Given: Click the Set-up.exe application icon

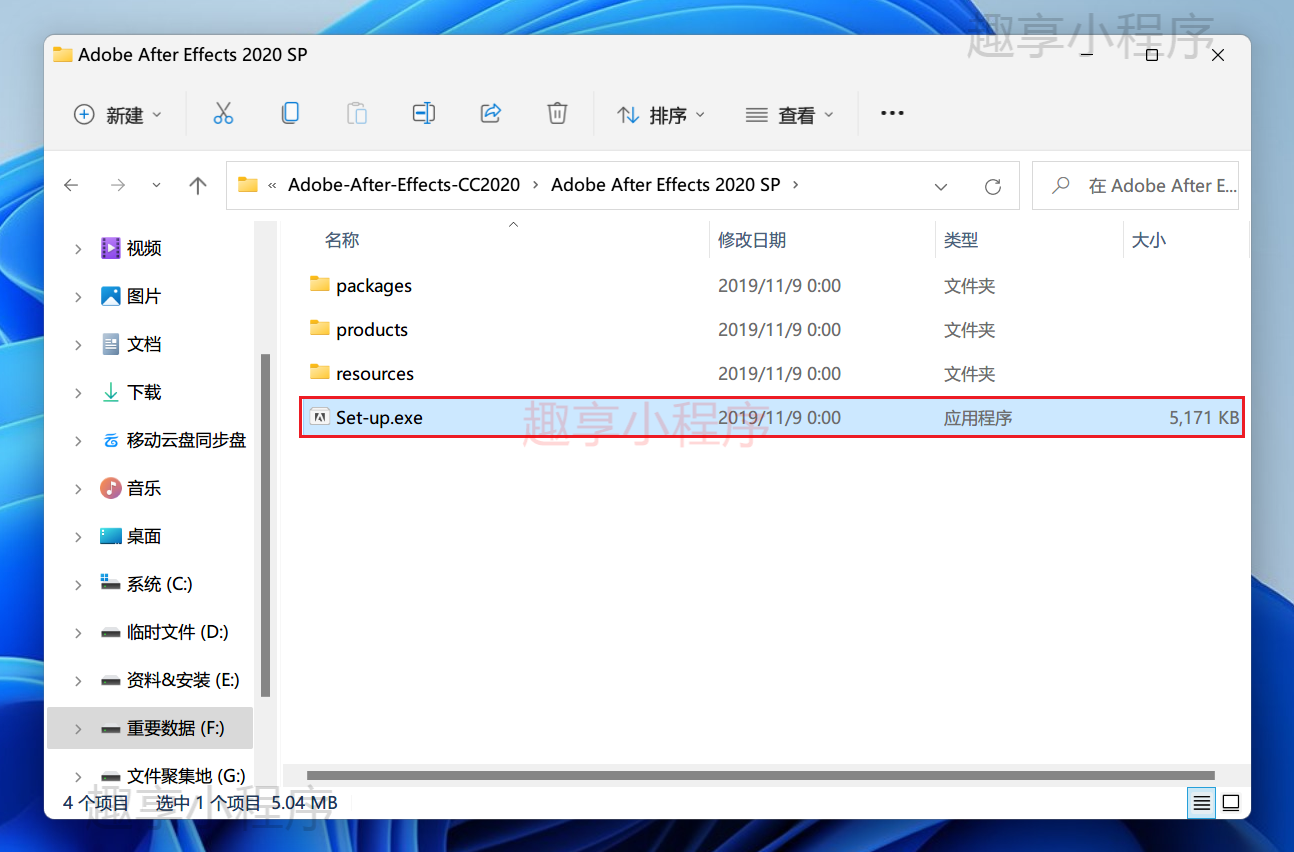Looking at the screenshot, I should (320, 417).
